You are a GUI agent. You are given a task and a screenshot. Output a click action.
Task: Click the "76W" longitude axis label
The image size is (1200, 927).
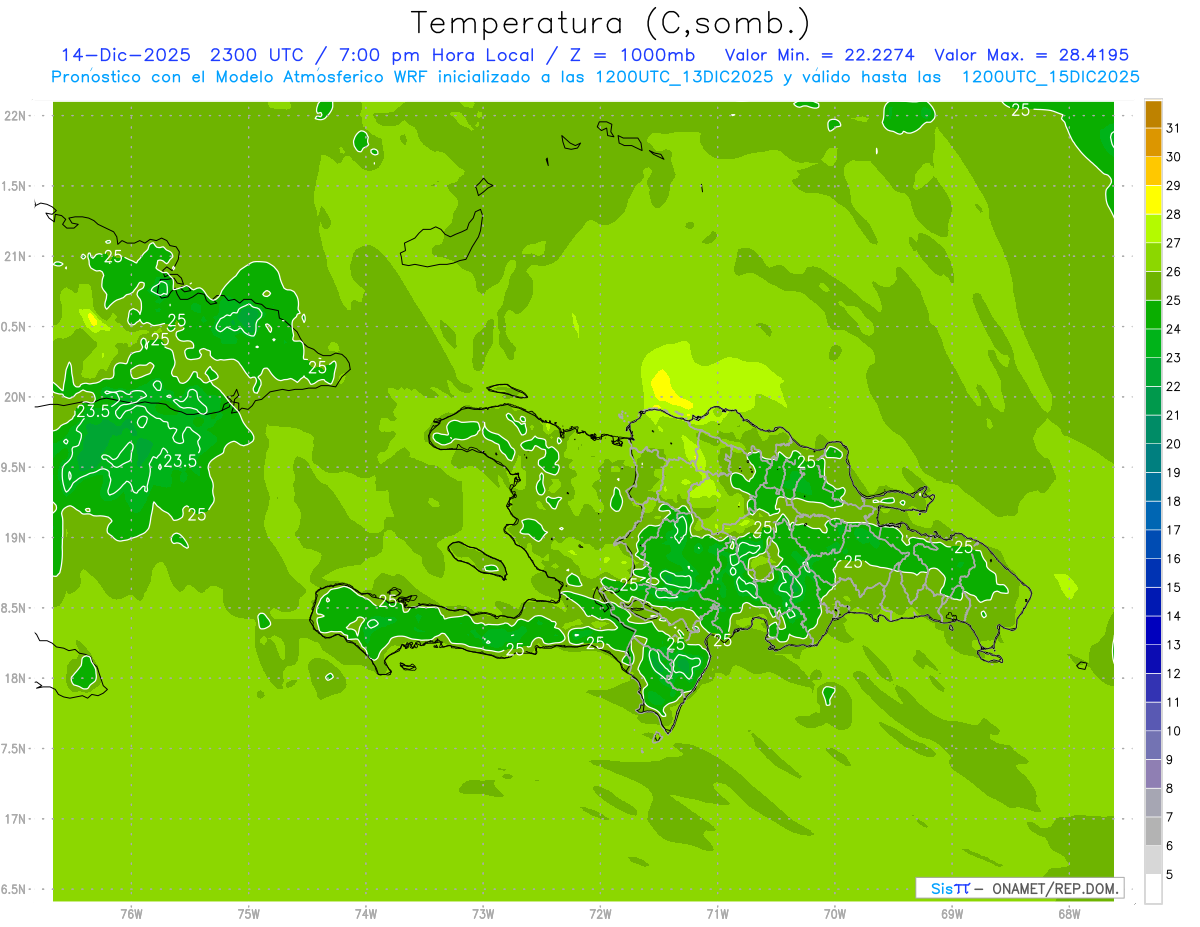pyautogui.click(x=131, y=914)
